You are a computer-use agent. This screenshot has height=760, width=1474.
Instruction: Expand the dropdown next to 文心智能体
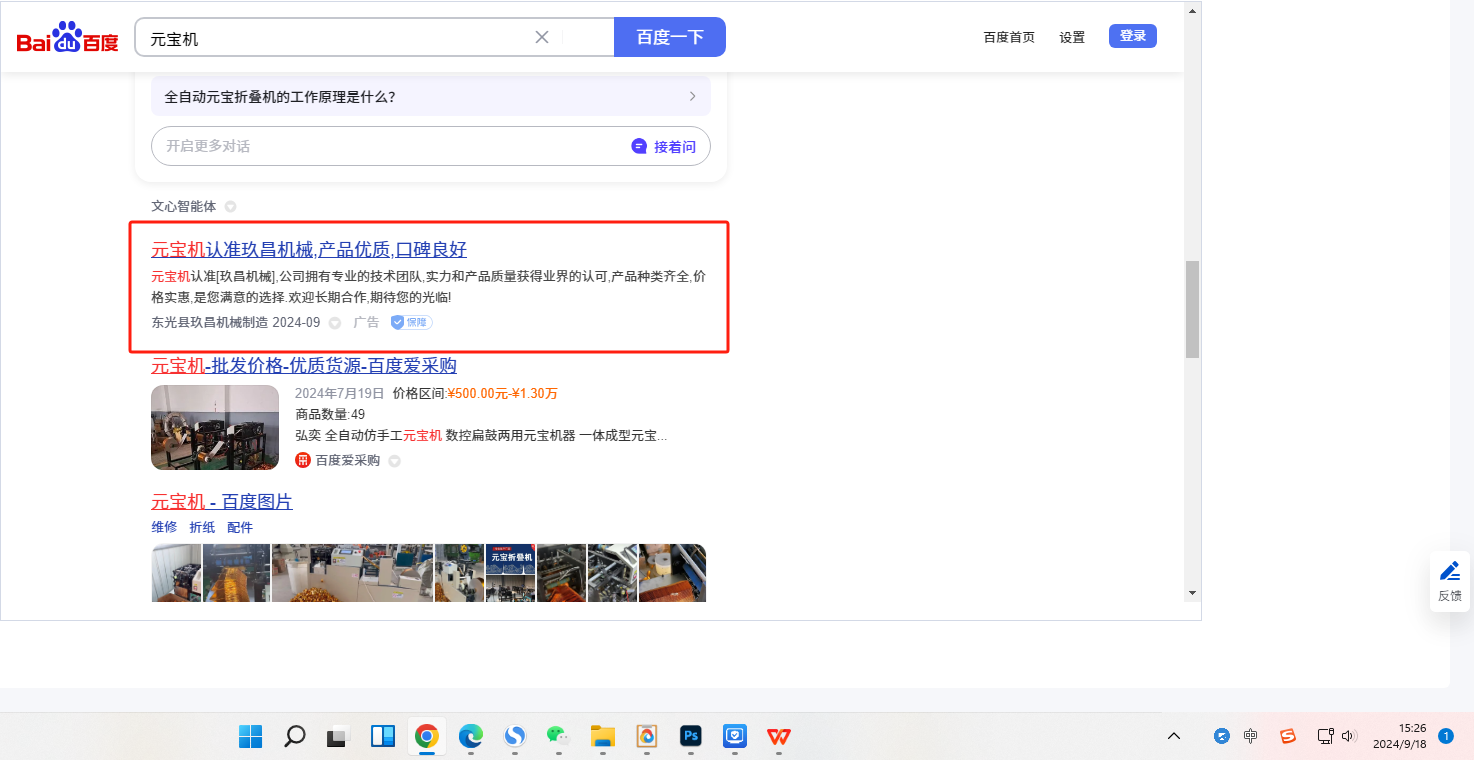[x=230, y=207]
